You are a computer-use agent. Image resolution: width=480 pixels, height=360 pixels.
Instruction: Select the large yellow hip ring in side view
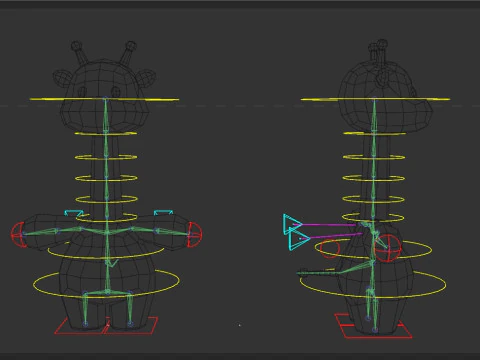pos(373,283)
